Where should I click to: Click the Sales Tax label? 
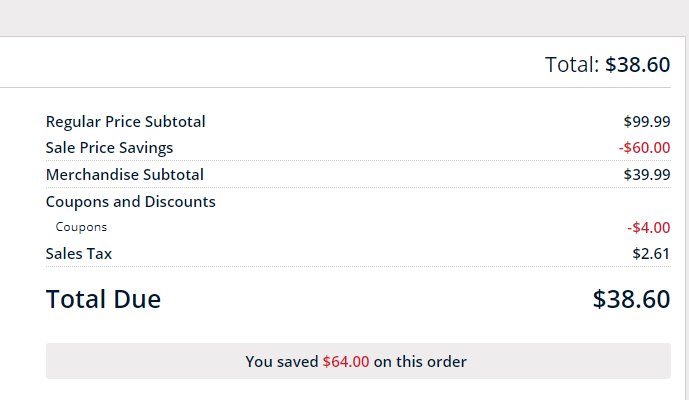point(79,254)
